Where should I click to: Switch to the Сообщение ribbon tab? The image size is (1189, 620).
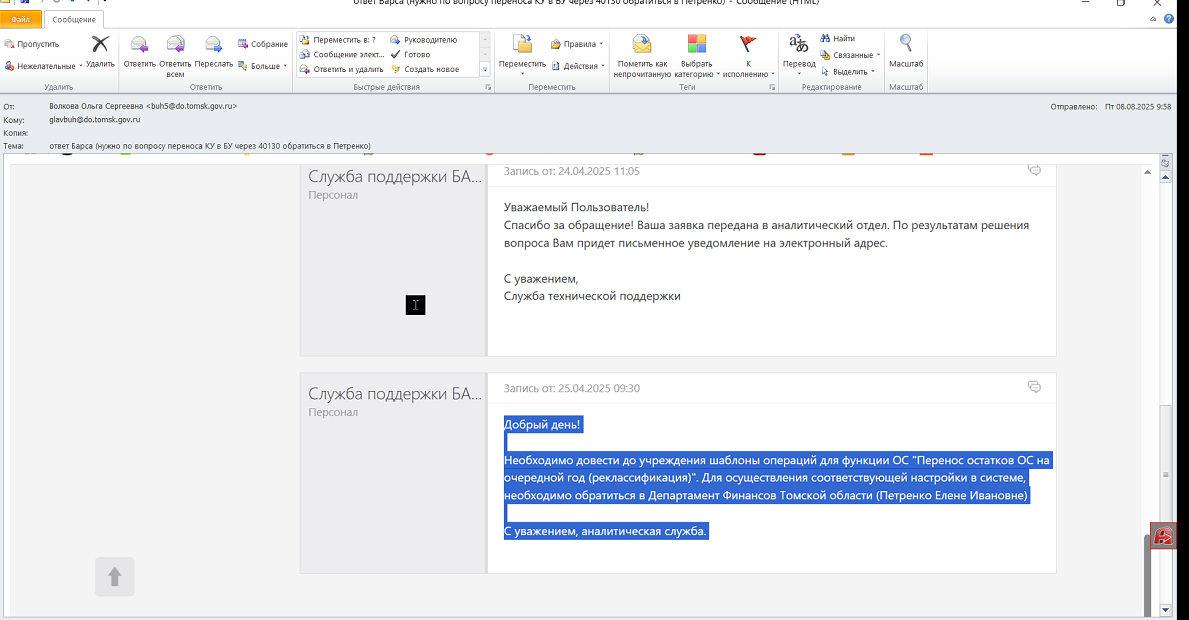pyautogui.click(x=74, y=19)
